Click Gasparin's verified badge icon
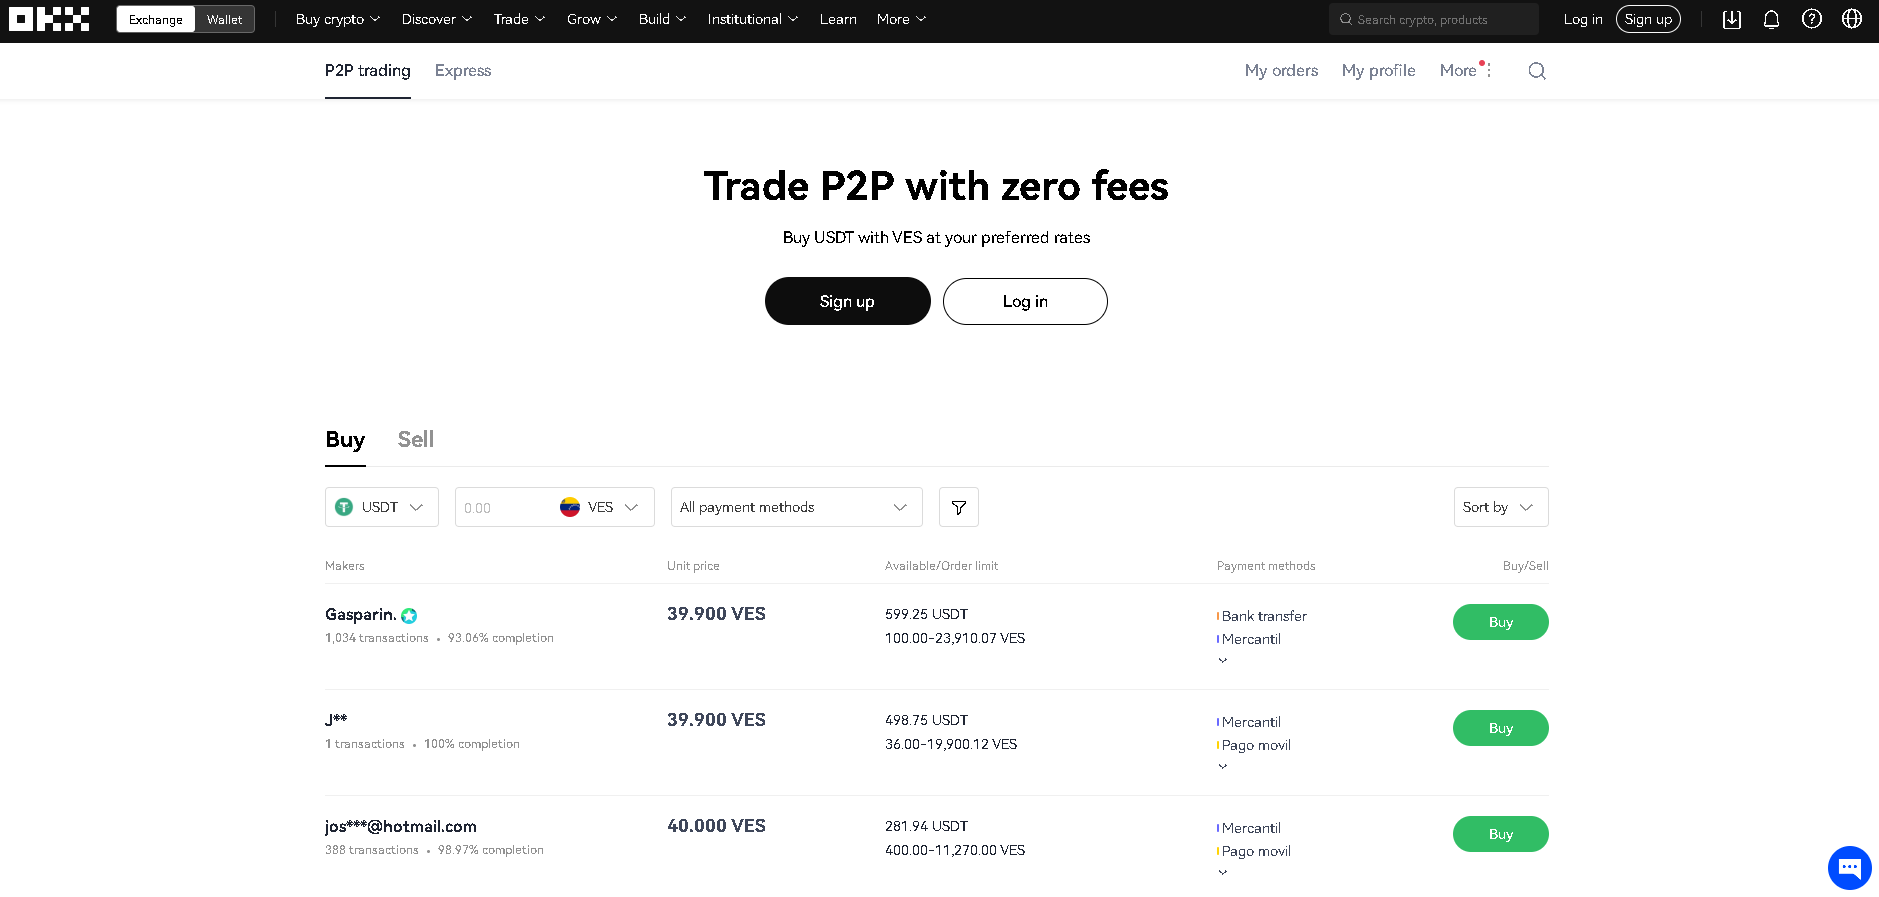Screen dimensions: 1879x897 [x=409, y=616]
